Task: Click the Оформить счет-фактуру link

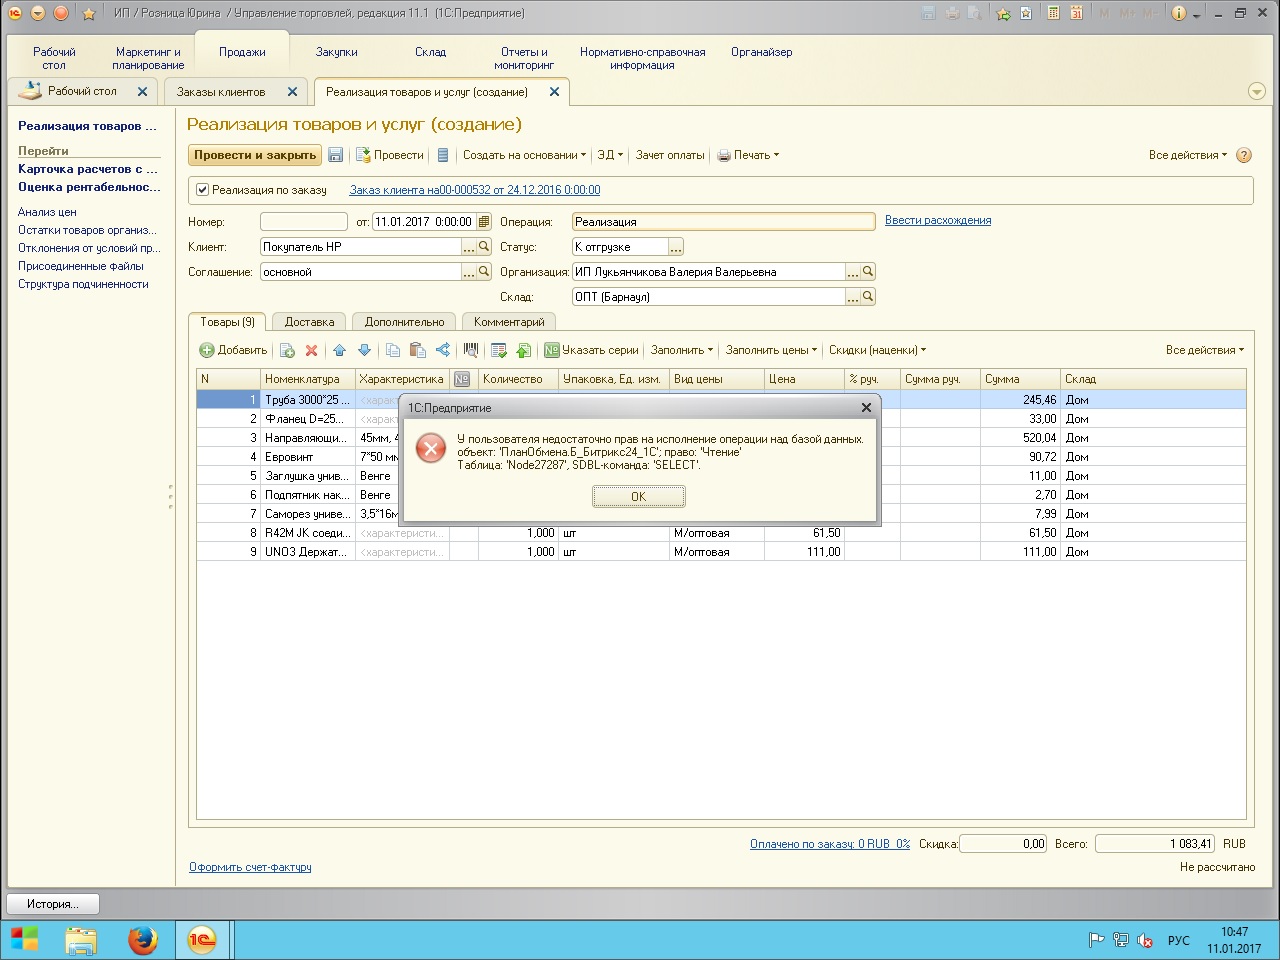Action: (250, 867)
